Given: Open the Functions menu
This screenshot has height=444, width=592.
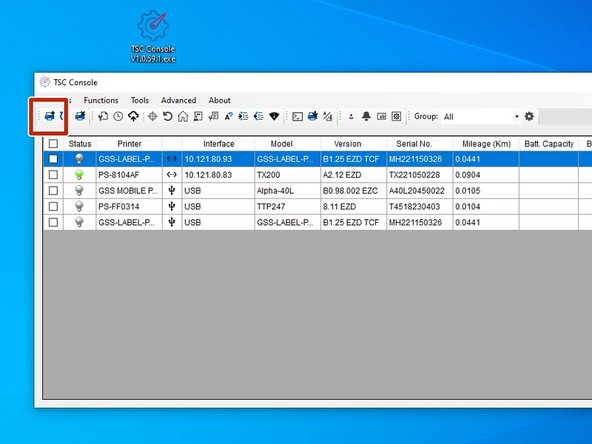Looking at the screenshot, I should (x=101, y=100).
